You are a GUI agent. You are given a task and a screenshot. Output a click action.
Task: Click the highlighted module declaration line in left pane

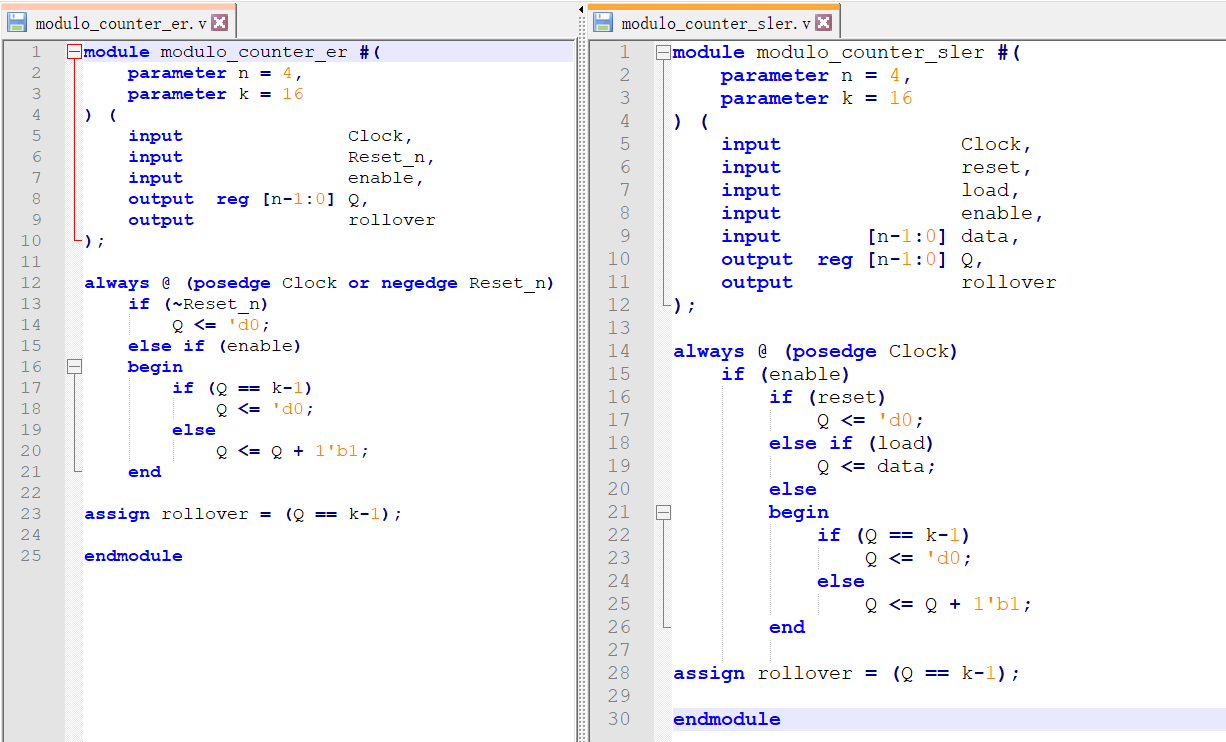(250, 51)
